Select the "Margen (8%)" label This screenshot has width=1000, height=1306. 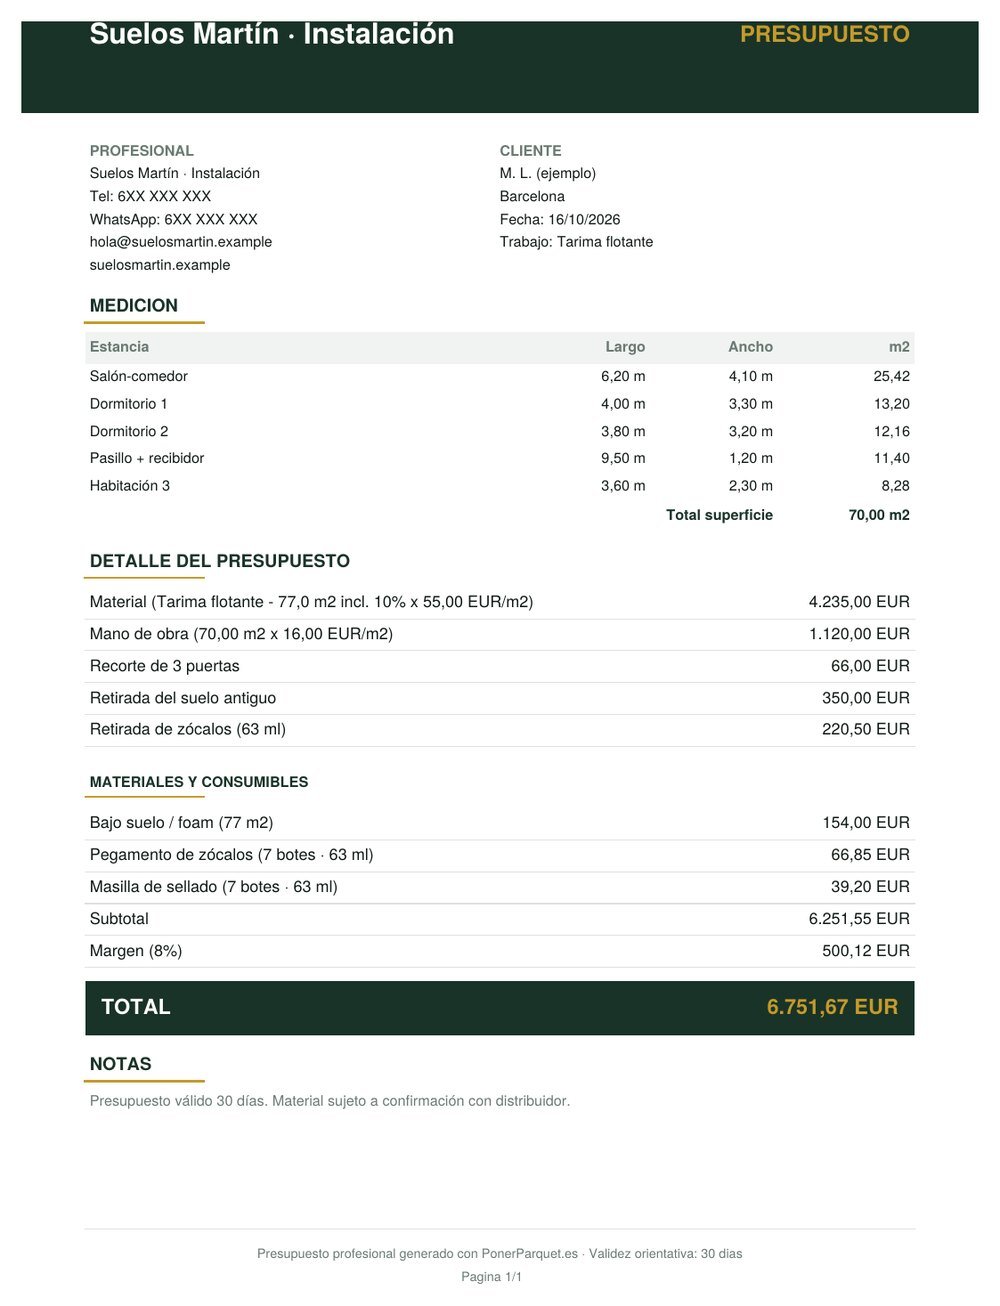click(136, 951)
